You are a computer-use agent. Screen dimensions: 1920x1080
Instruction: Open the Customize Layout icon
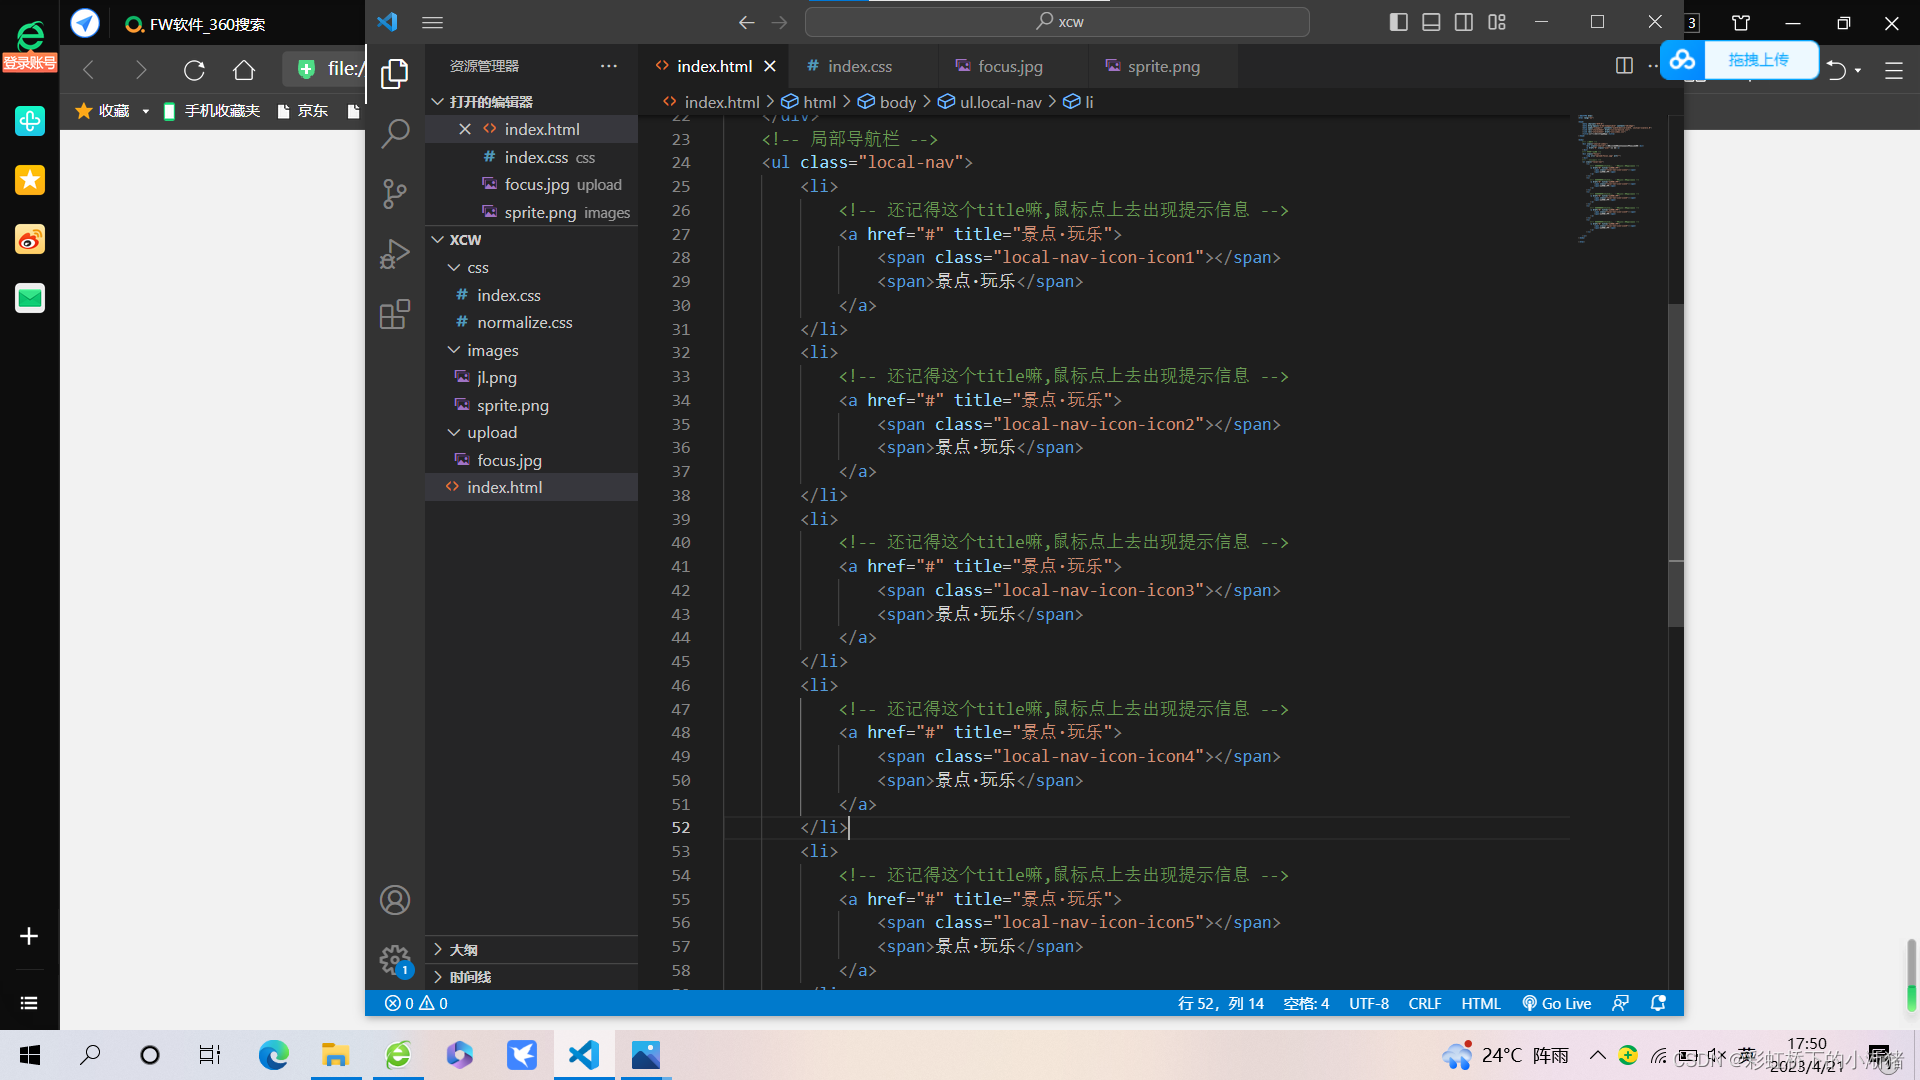click(1497, 22)
